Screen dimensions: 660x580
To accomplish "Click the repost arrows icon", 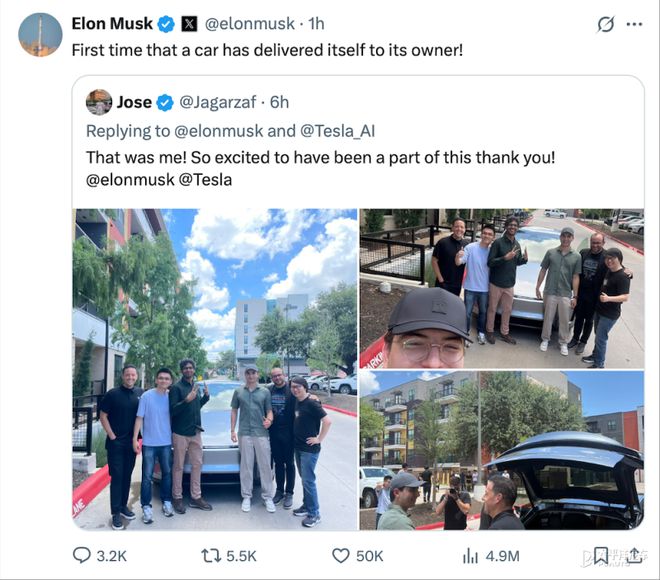I will [x=211, y=556].
